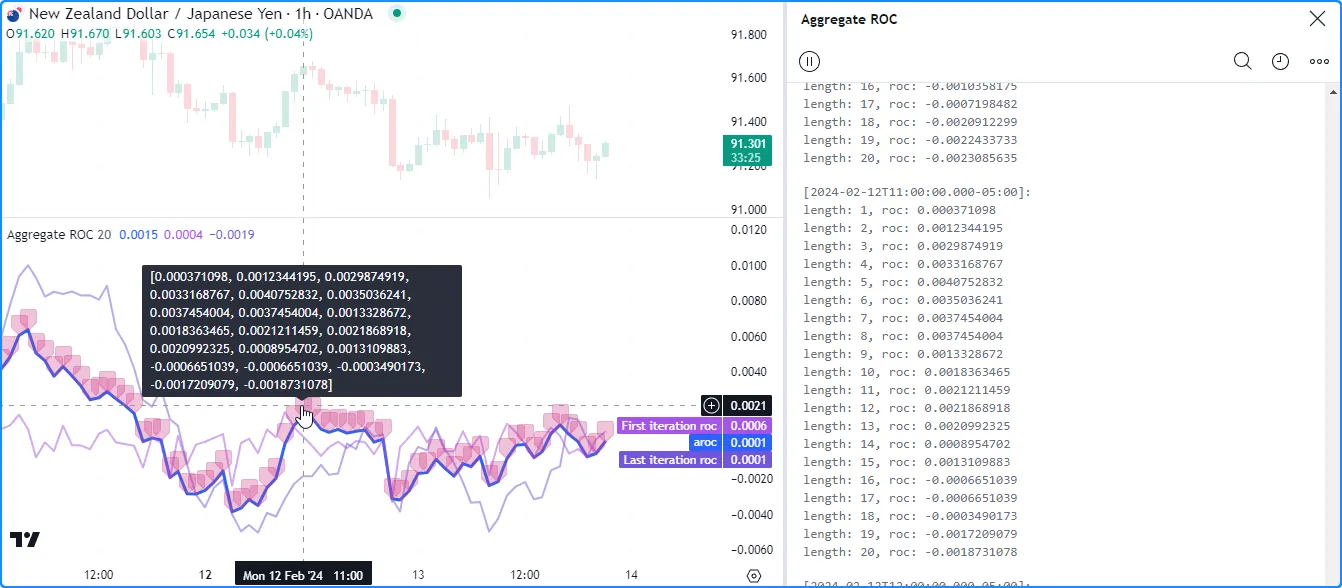
Task: Pause the Pine log output
Action: point(809,61)
